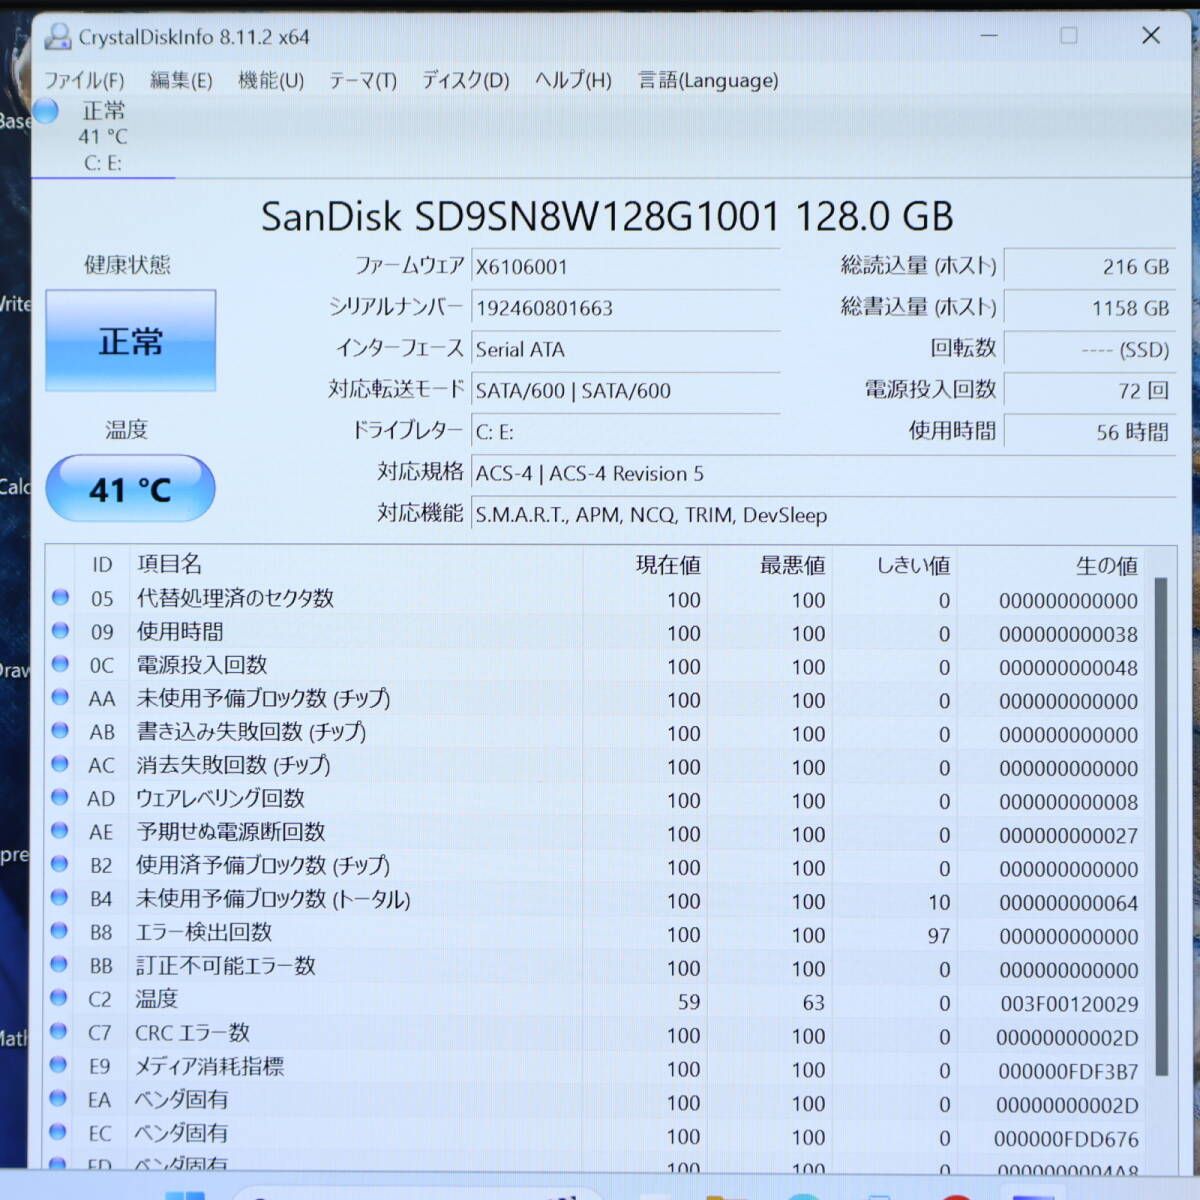Click the 正常 health status button

tap(130, 341)
